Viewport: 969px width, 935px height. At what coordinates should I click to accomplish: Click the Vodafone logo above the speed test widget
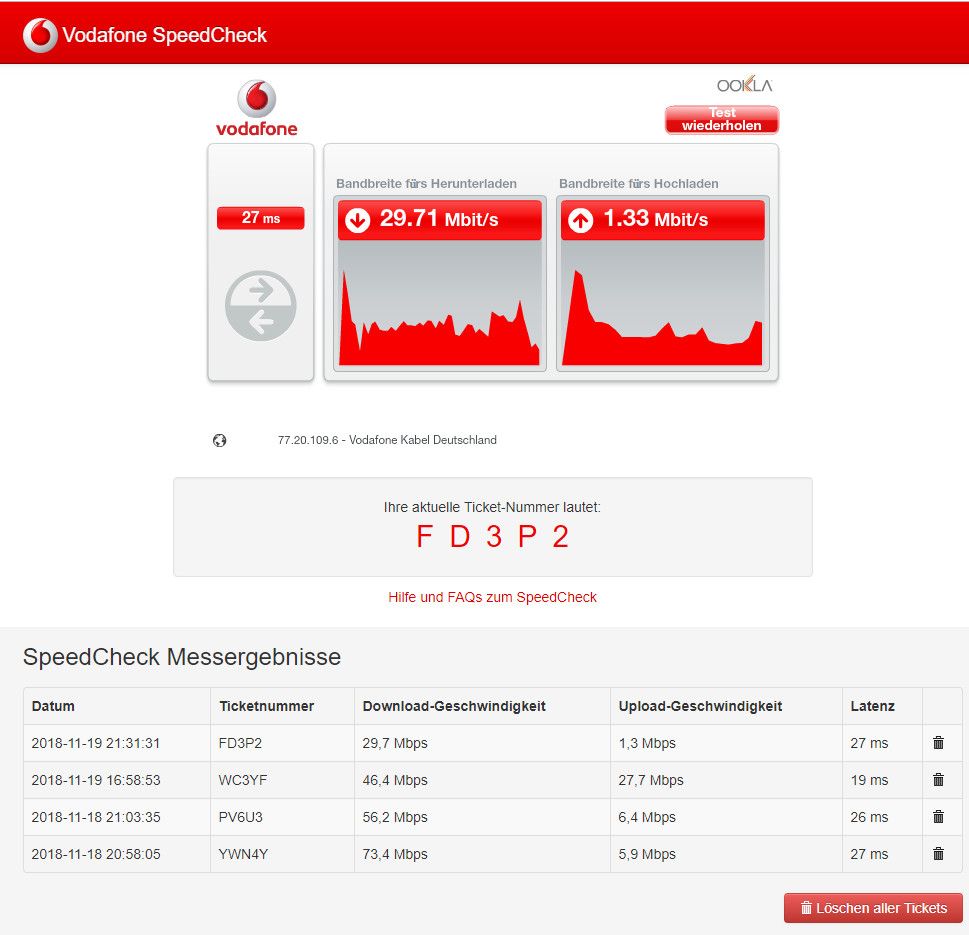pyautogui.click(x=256, y=108)
